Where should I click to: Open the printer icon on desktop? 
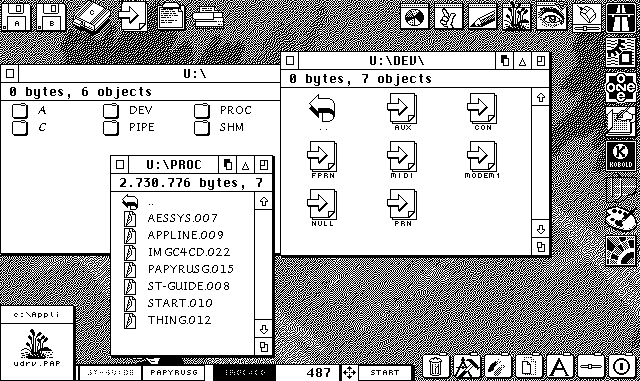click(208, 18)
